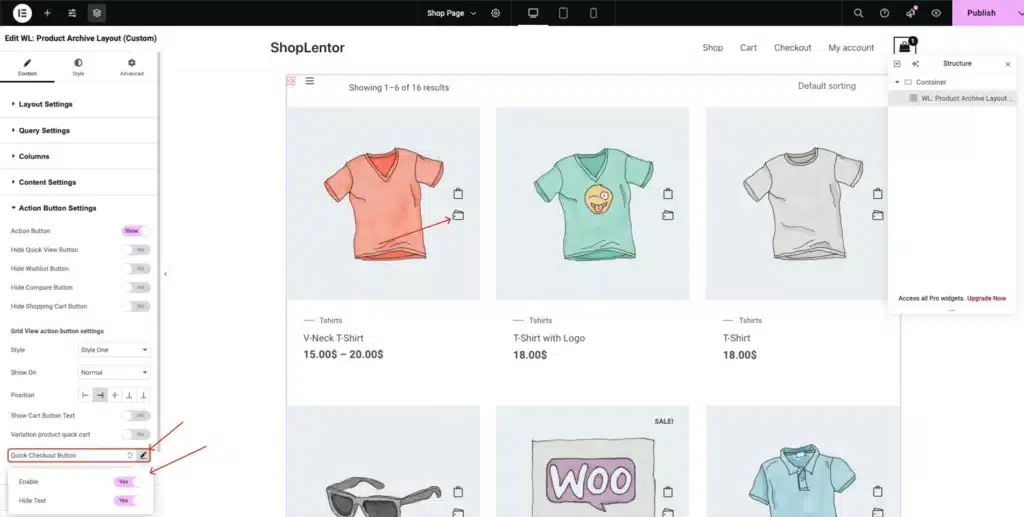The image size is (1024, 517).
Task: Select WL: Product Archive Layout tree row
Action: pyautogui.click(x=953, y=99)
